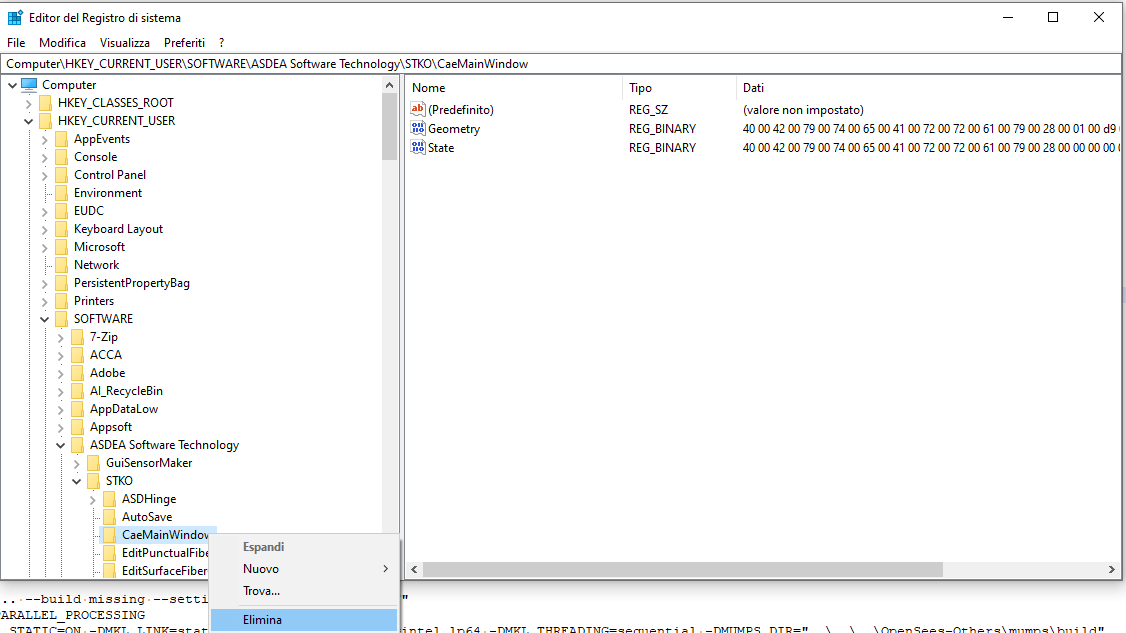Select the Keyboard Layout key

118,228
